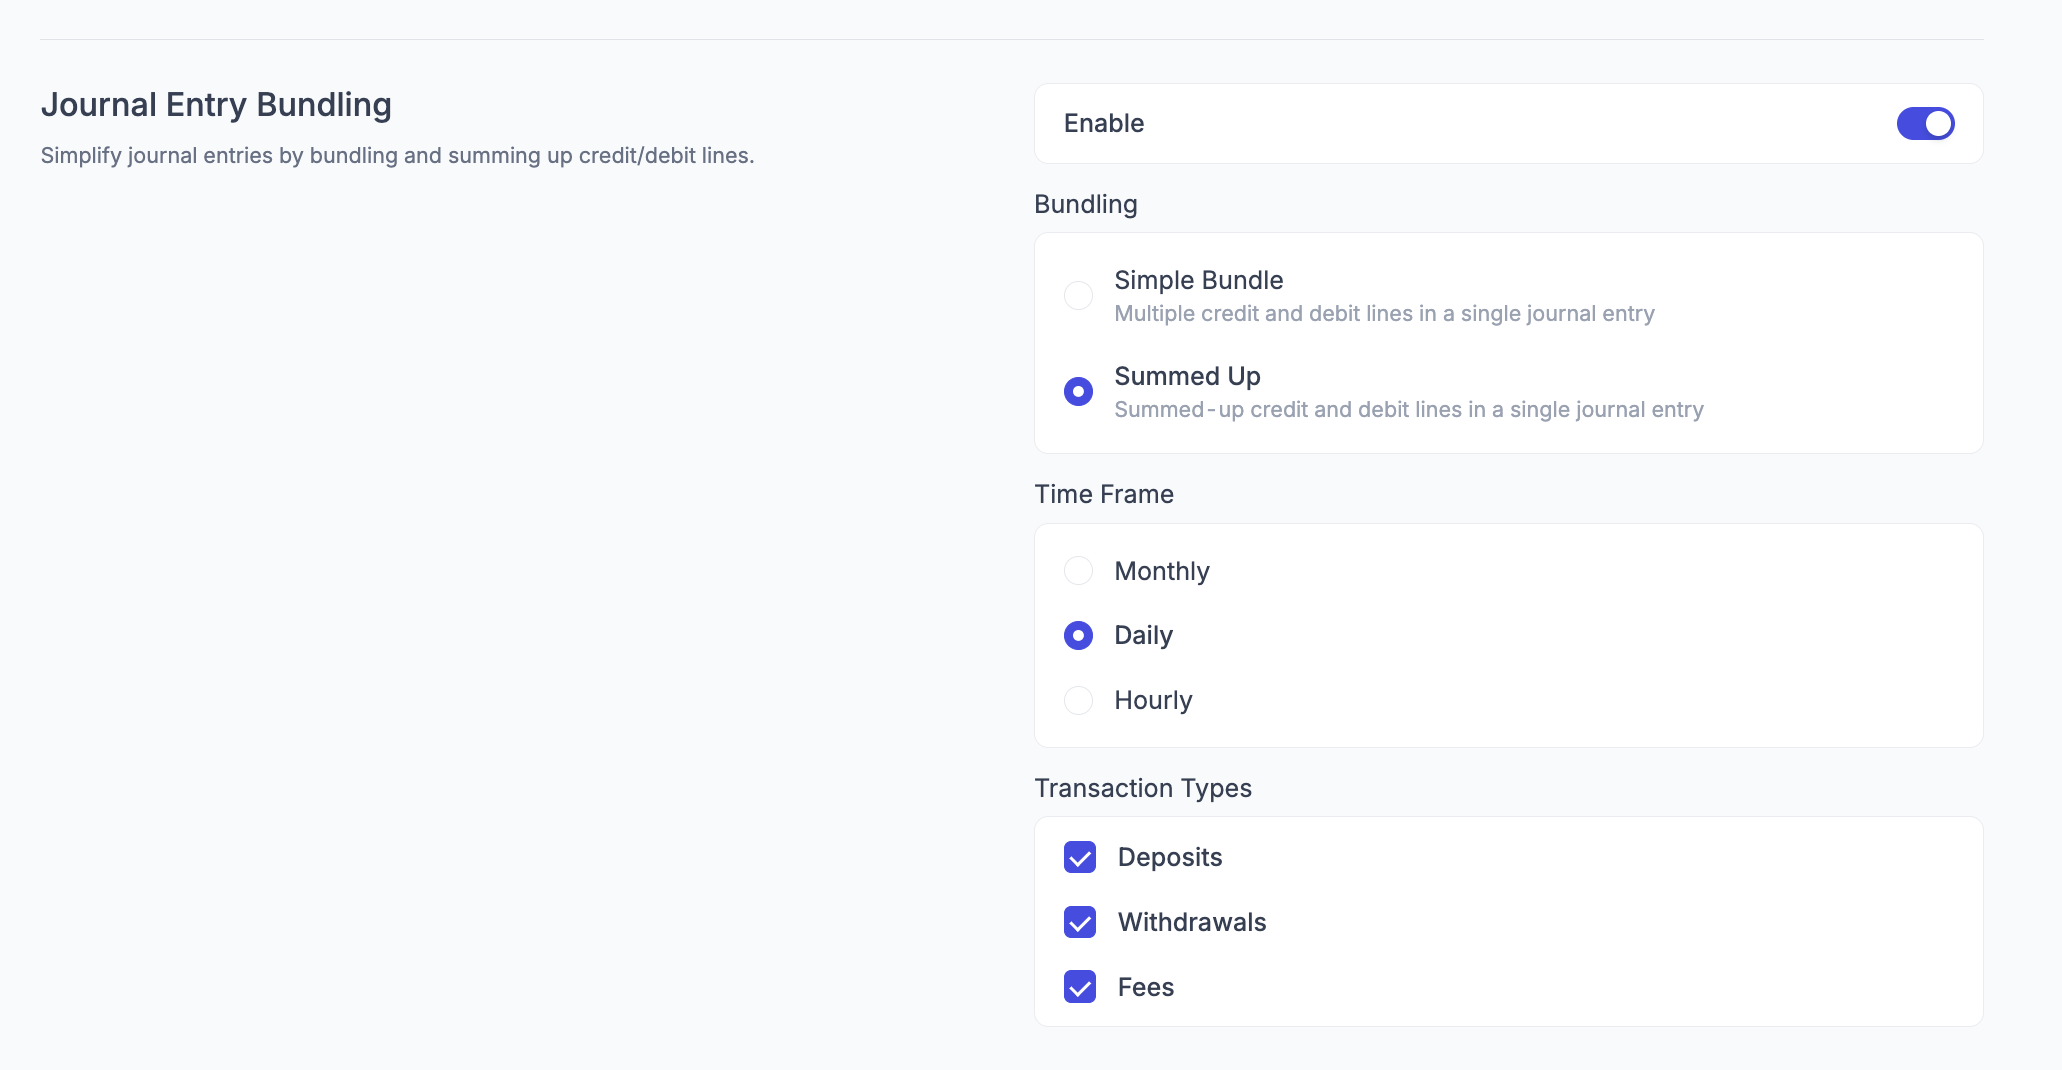This screenshot has height=1070, width=2062.
Task: Click the "Fees" label text
Action: 1146,987
